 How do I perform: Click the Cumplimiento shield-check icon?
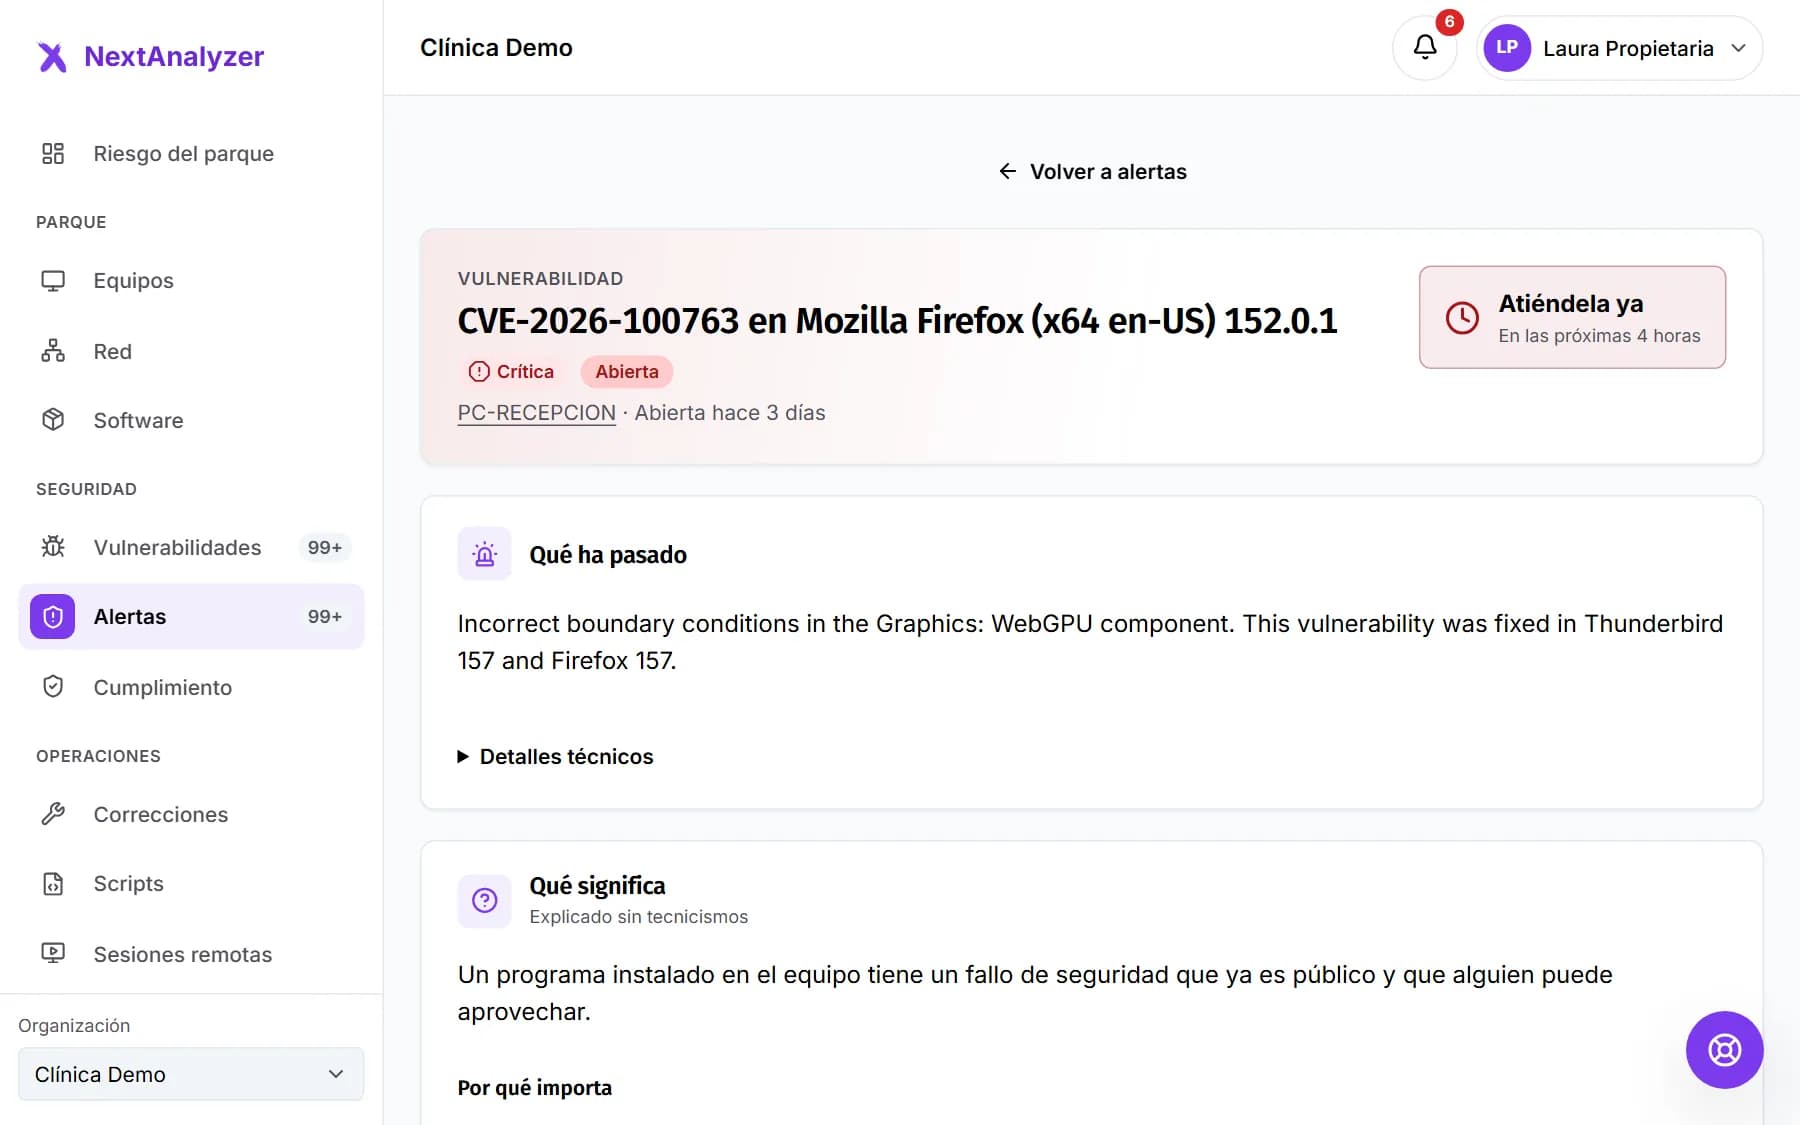click(x=53, y=687)
